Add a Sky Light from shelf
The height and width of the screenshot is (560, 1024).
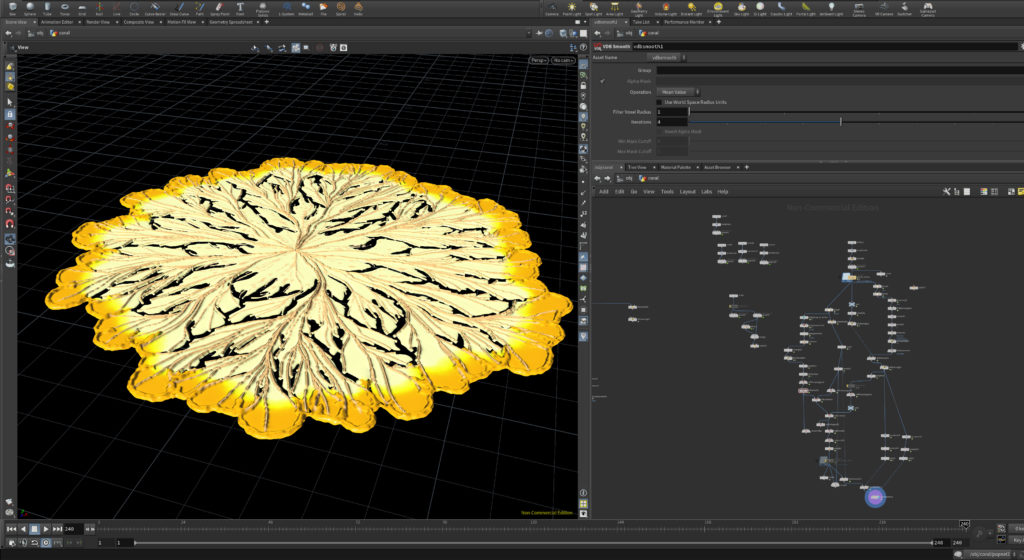click(741, 8)
